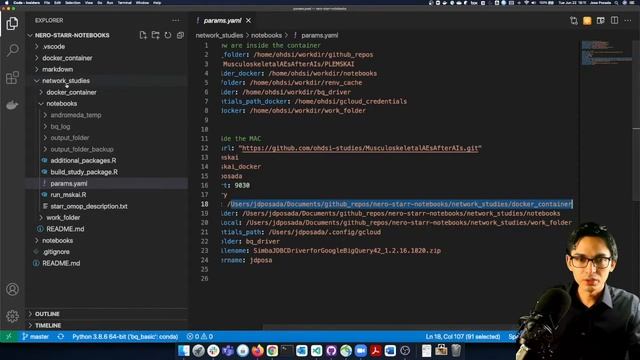The height and width of the screenshot is (360, 640).
Task: Open the Help menu
Action: point(157,3)
